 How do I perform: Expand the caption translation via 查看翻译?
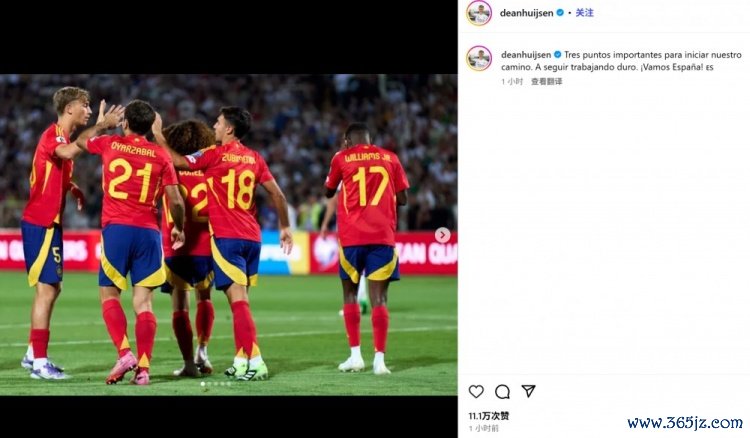point(547,81)
